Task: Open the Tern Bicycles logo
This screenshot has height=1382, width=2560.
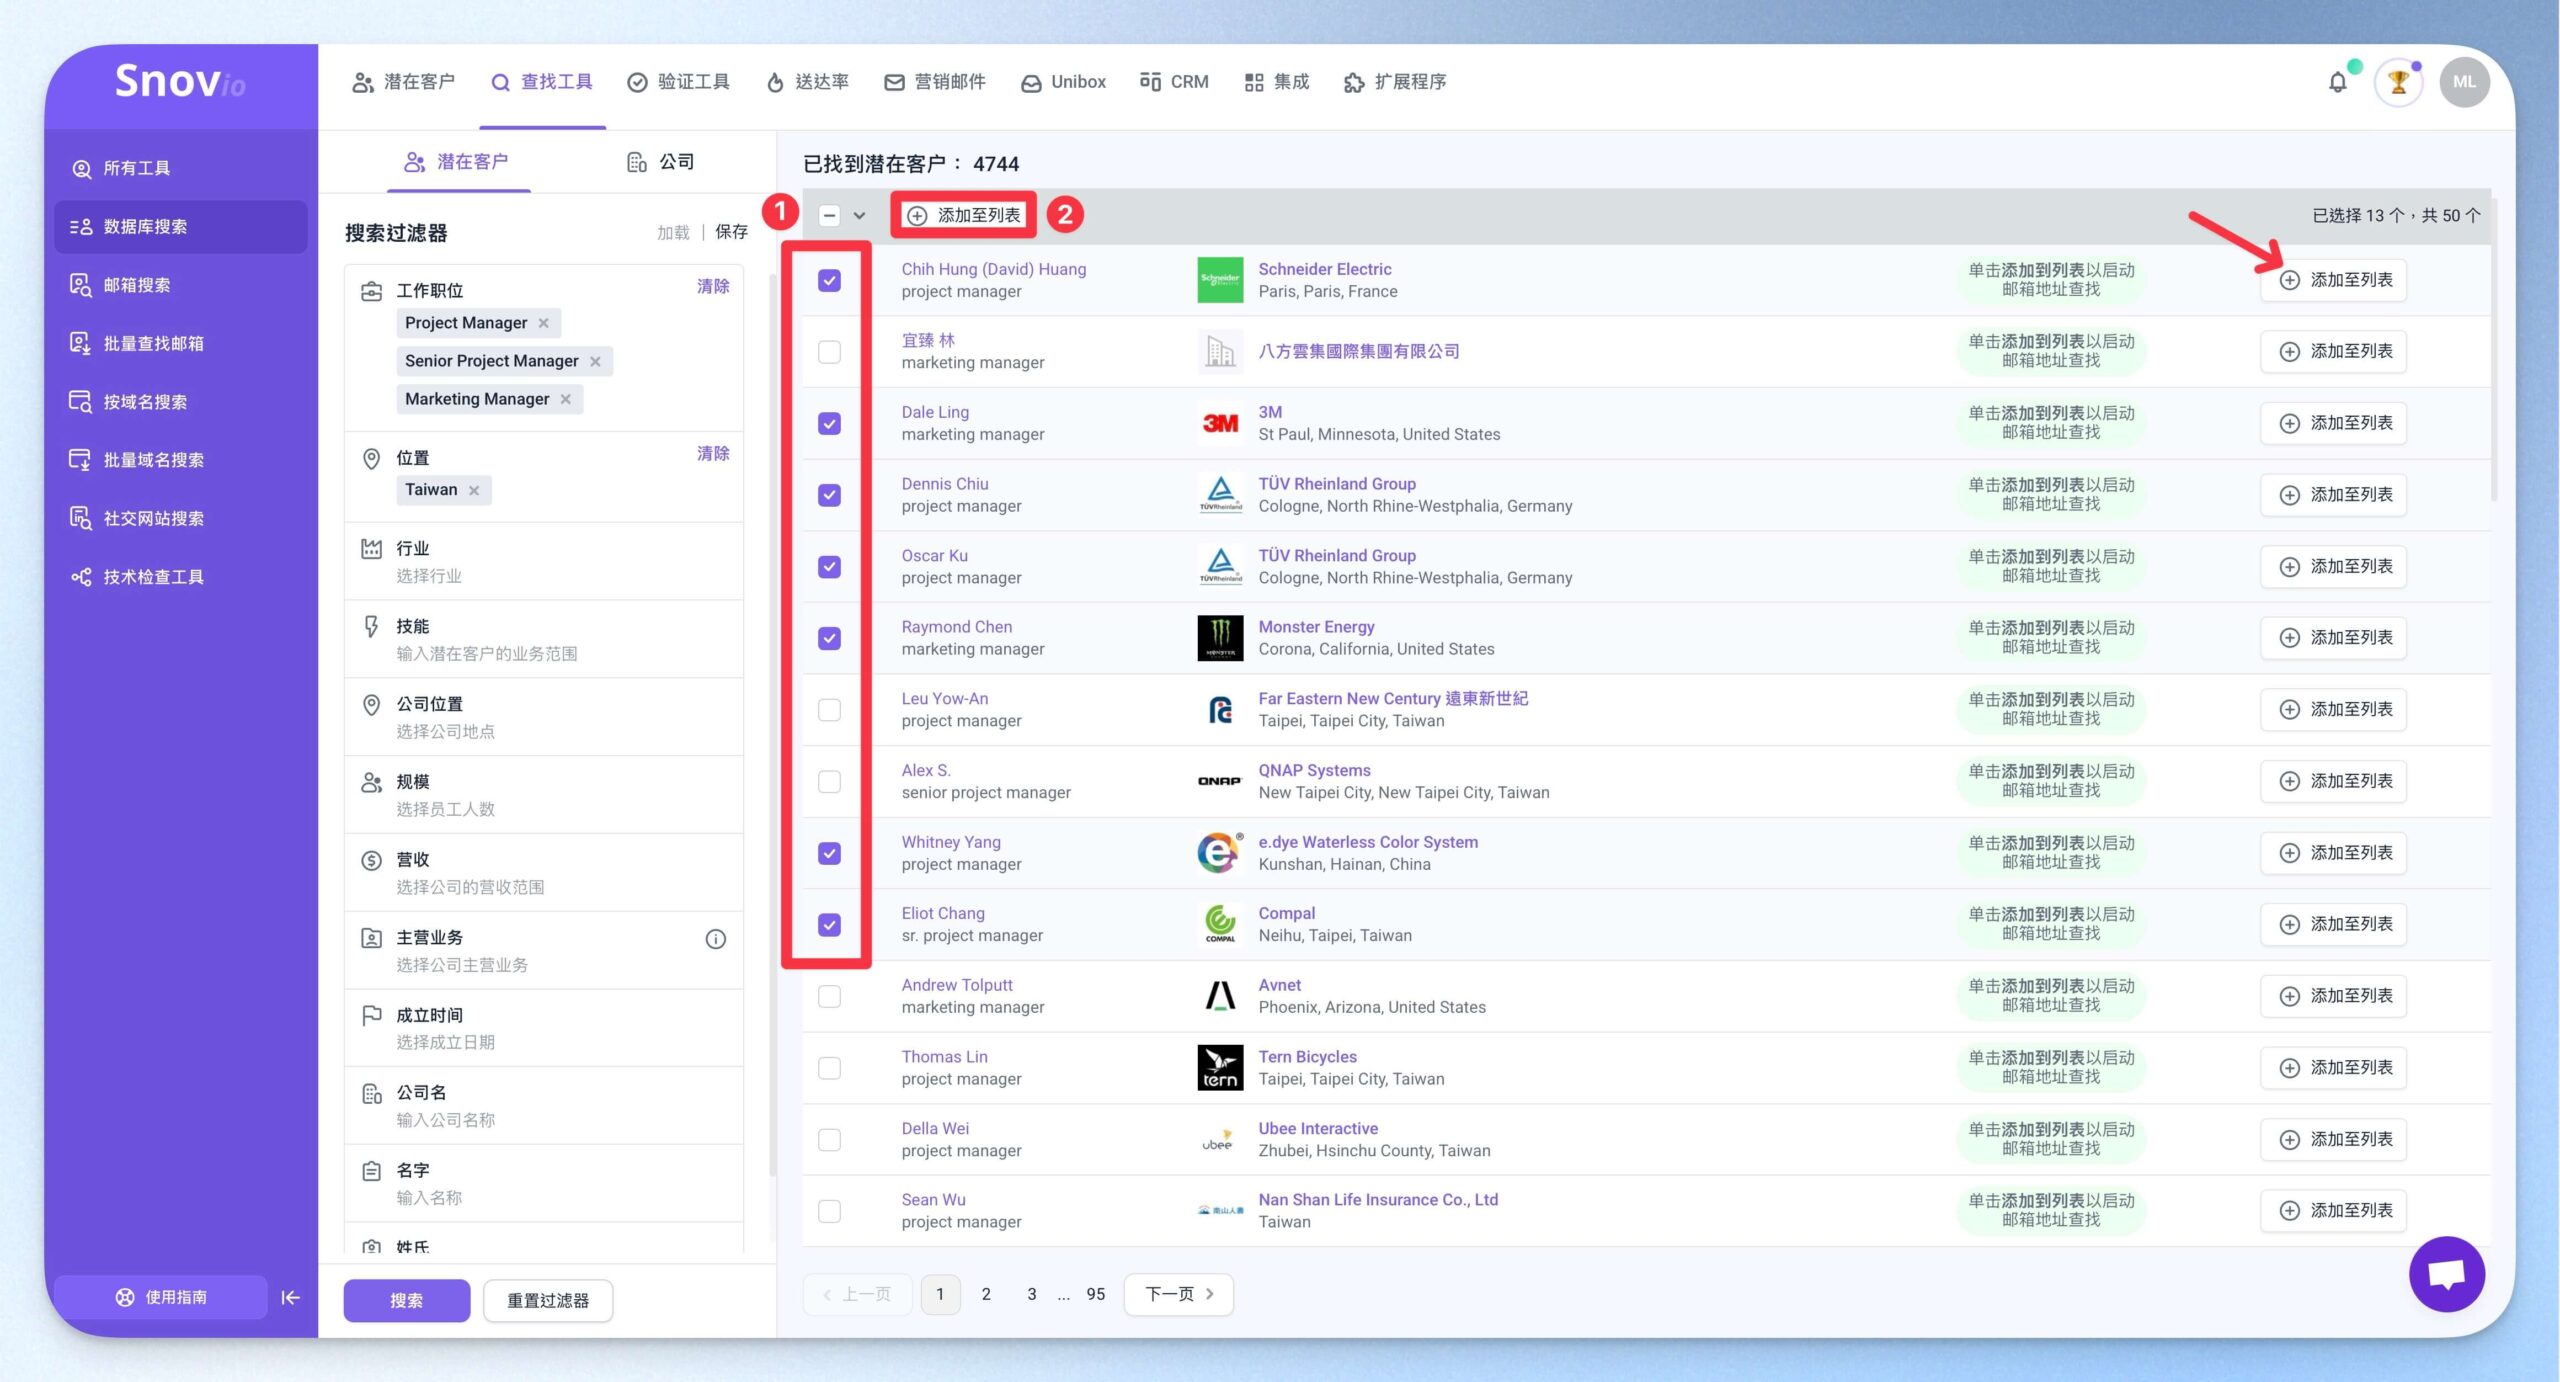Action: [x=1219, y=1067]
